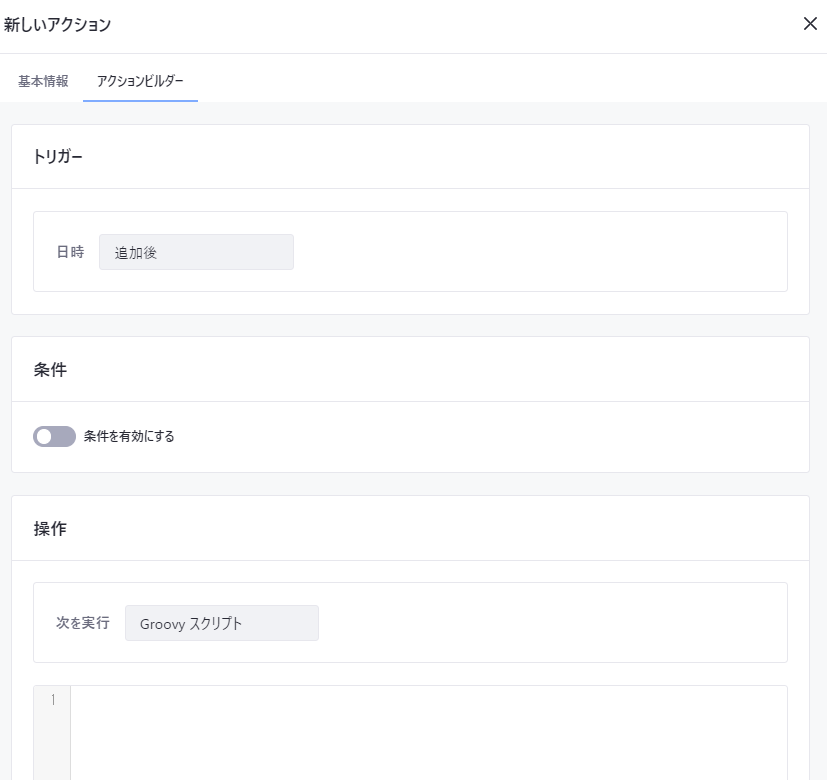Switch to the 基本情報 tab
The width and height of the screenshot is (827, 780).
click(43, 81)
